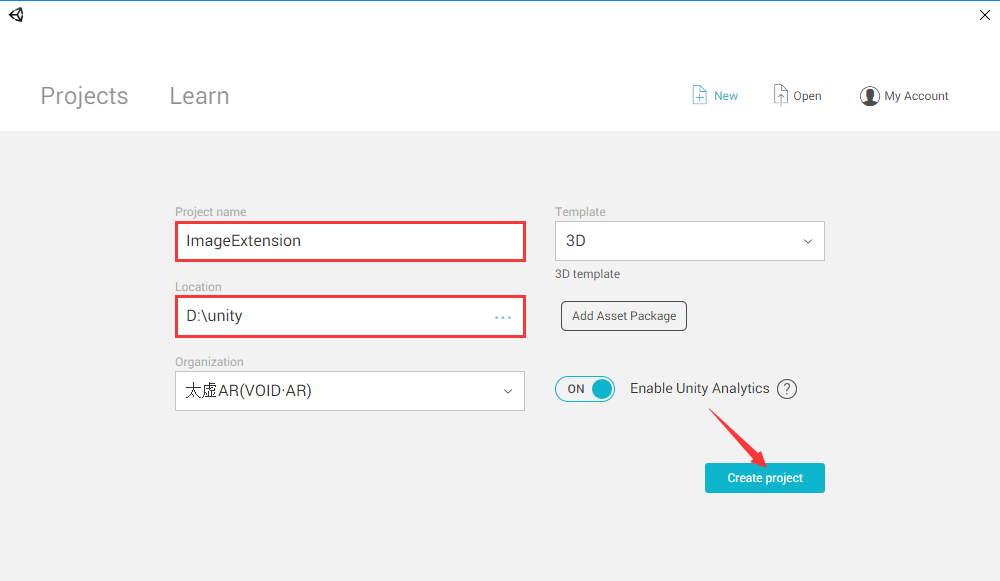1000x581 pixels.
Task: Click the My Account avatar icon
Action: [869, 96]
